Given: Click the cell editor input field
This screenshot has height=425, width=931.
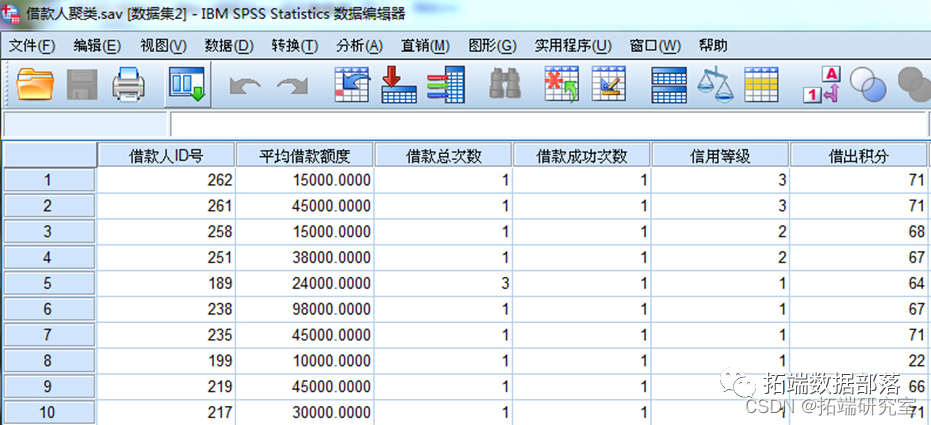Looking at the screenshot, I should click(548, 123).
